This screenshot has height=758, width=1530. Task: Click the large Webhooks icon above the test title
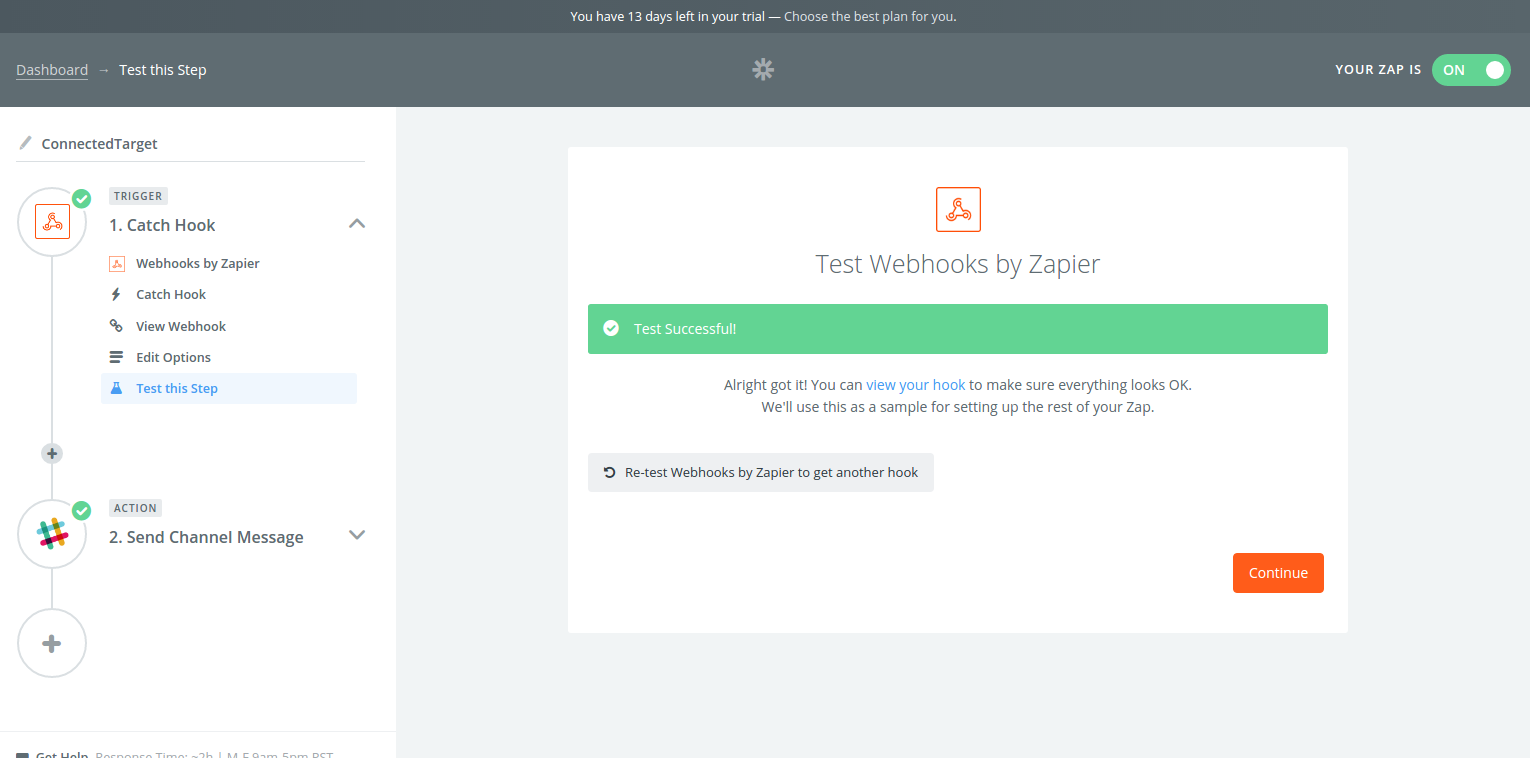click(x=958, y=209)
